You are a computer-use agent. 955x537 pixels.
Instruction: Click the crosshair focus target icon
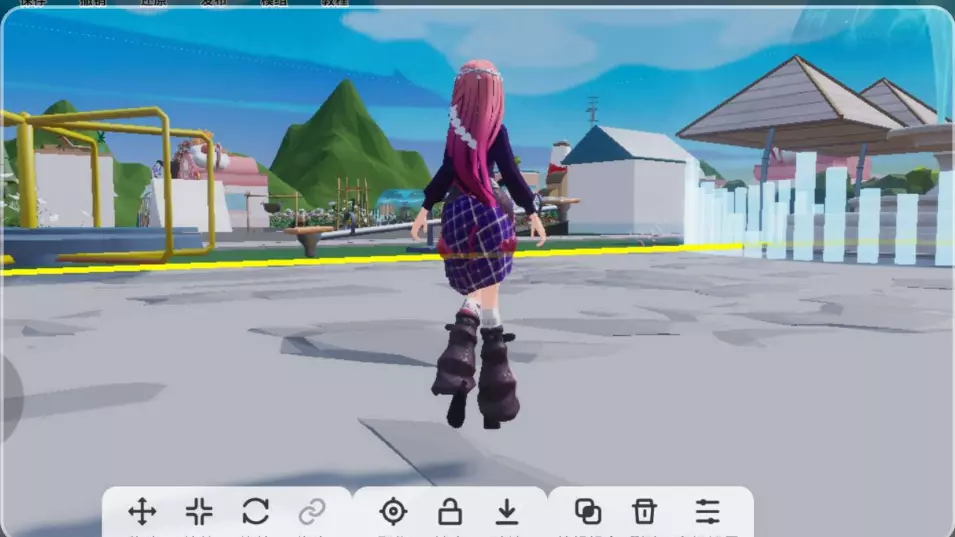(x=393, y=512)
